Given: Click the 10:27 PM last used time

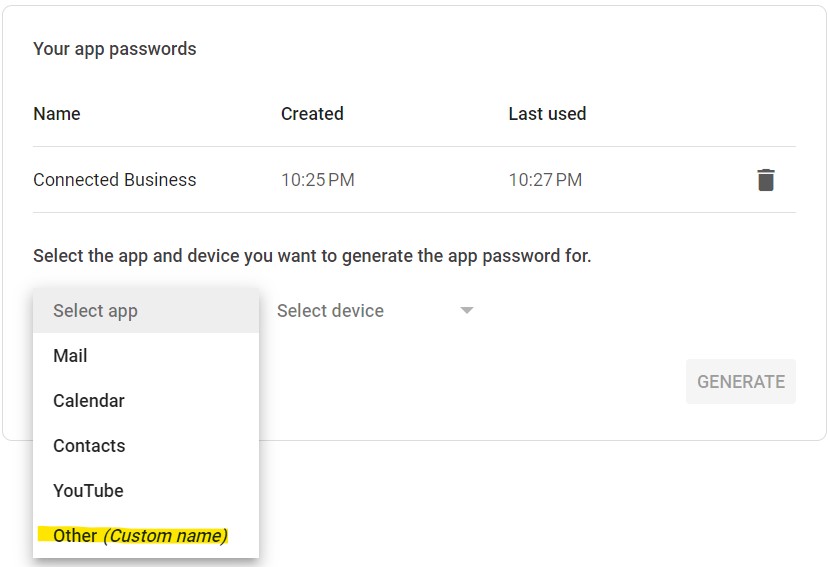Looking at the screenshot, I should coord(545,180).
